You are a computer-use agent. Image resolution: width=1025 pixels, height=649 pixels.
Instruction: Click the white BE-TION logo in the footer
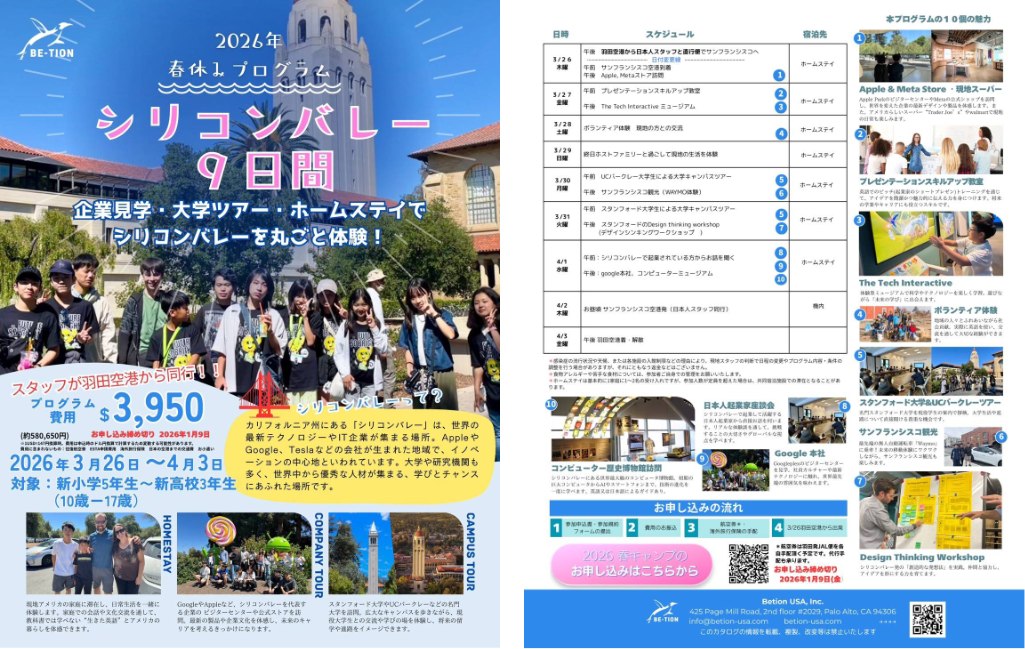click(x=662, y=611)
